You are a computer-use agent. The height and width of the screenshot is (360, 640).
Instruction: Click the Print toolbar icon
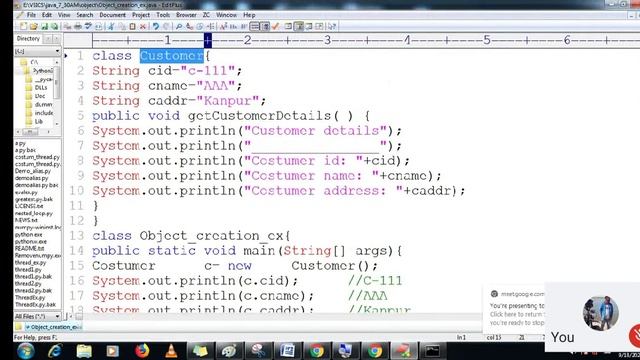point(78,27)
